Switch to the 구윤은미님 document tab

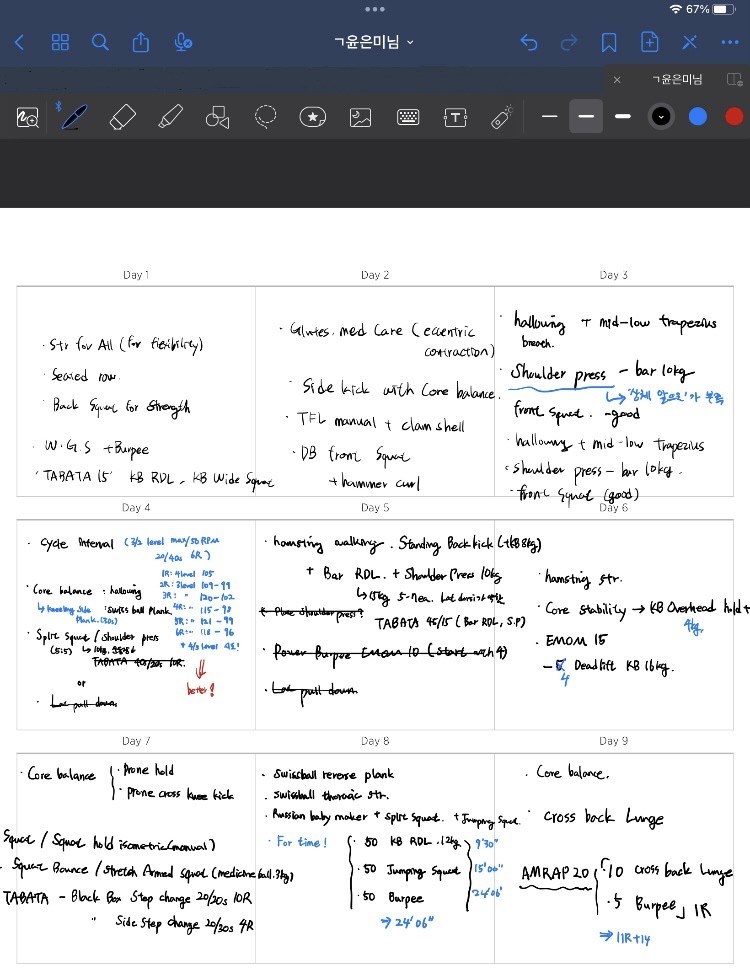677,79
